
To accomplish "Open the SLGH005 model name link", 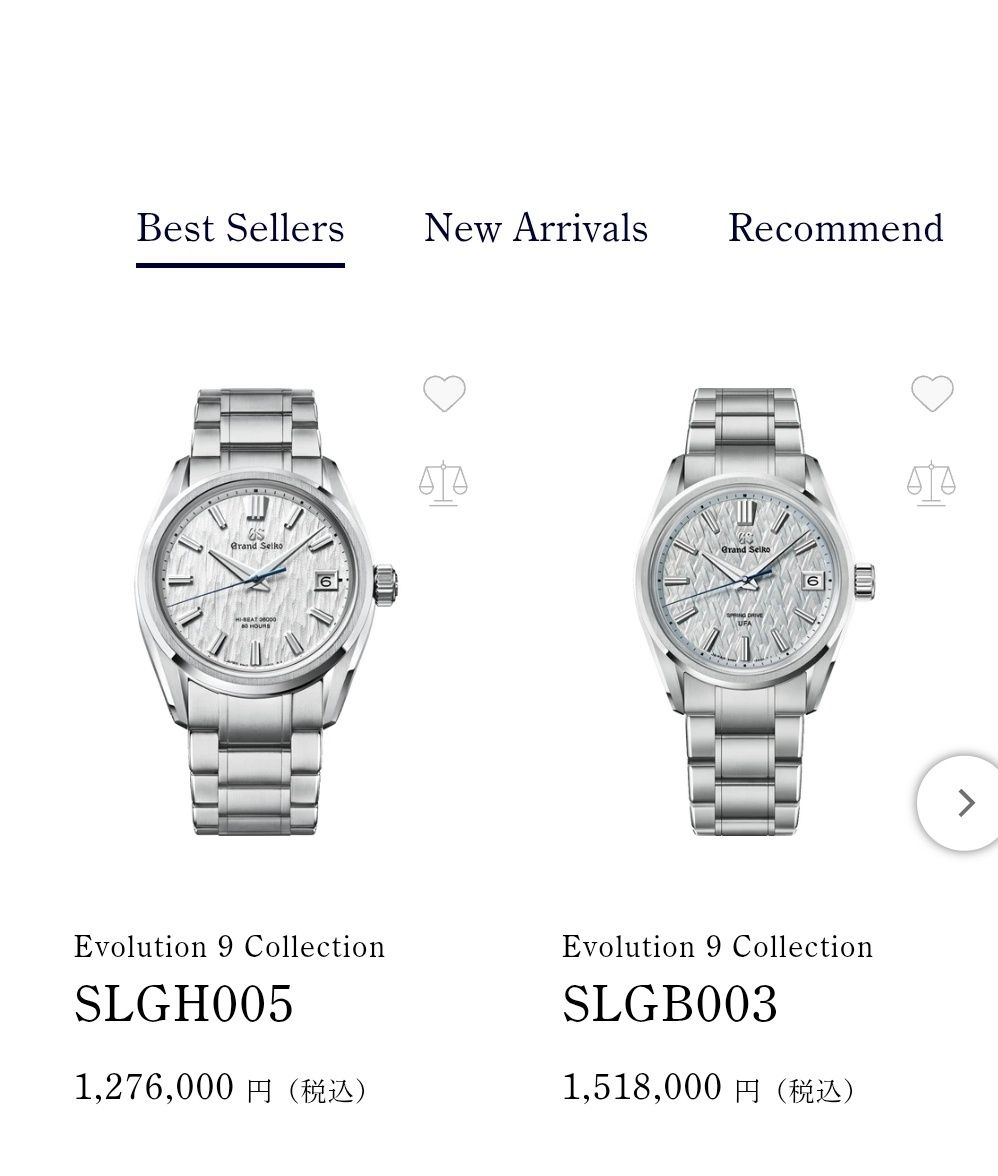I will [x=184, y=1004].
